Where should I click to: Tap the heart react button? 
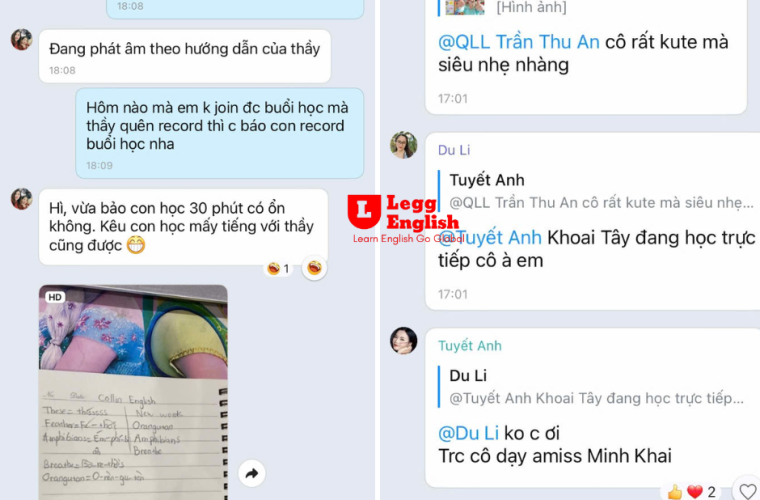tap(746, 490)
